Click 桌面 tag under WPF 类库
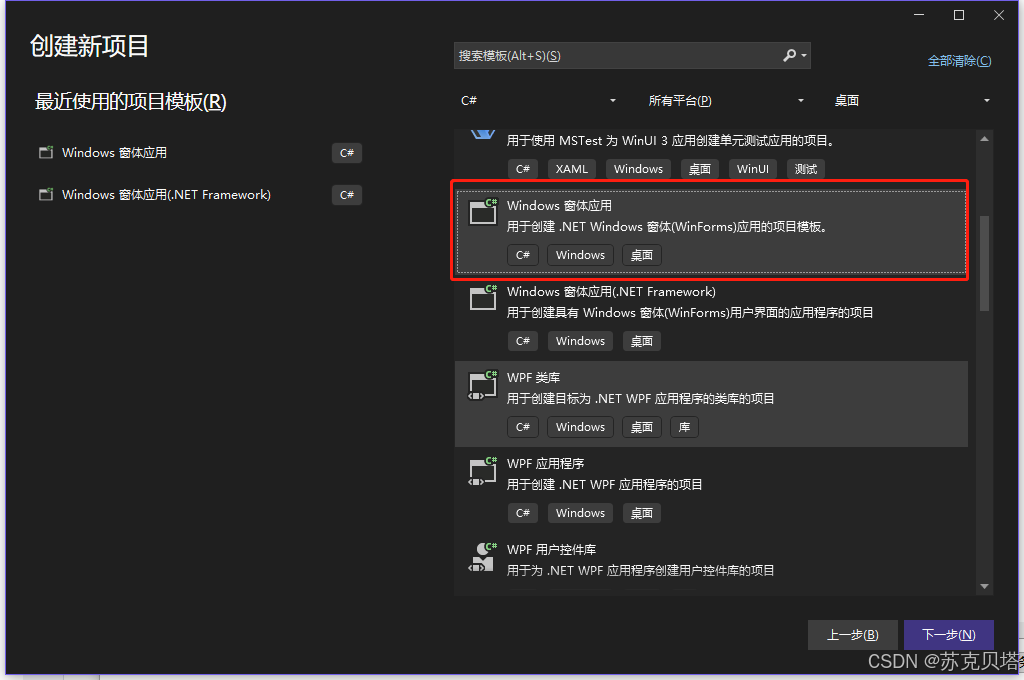 [642, 427]
